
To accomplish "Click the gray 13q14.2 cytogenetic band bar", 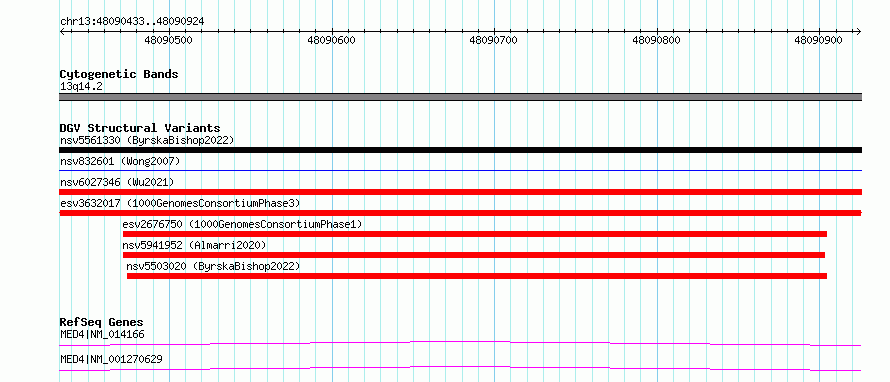I will pyautogui.click(x=460, y=97).
